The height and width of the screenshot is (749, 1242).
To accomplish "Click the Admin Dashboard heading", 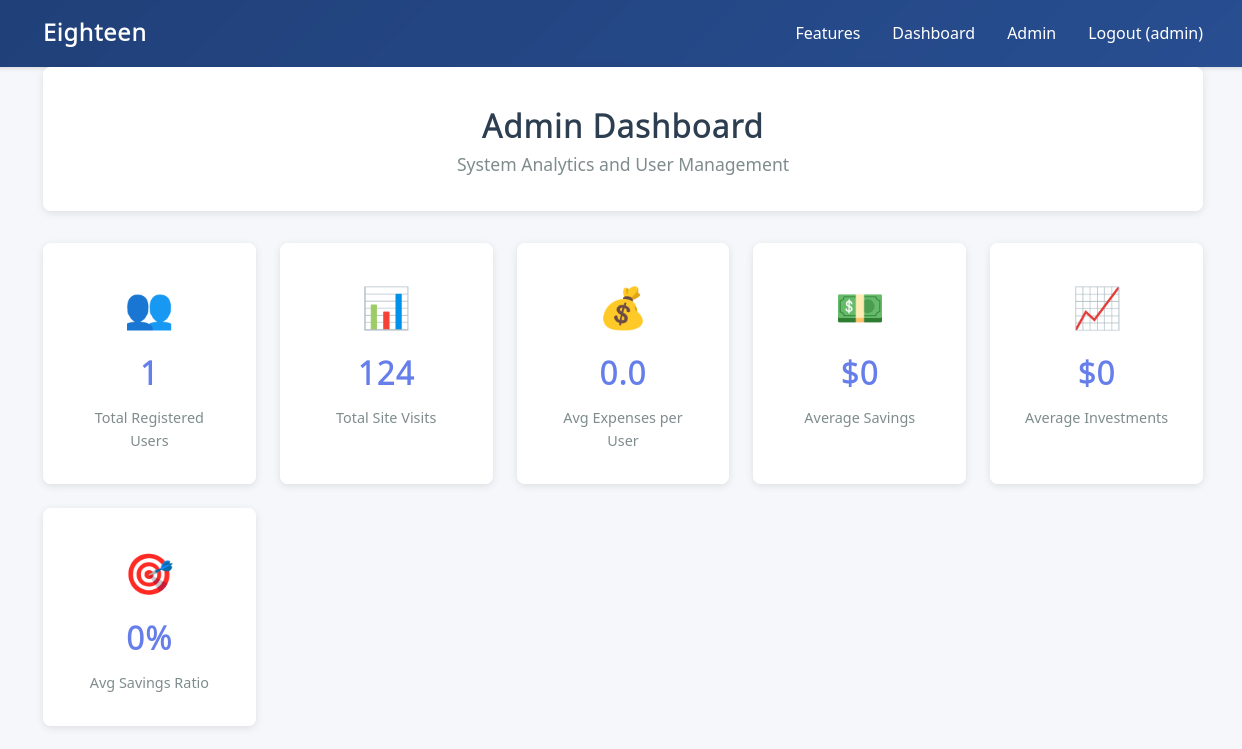I will click(622, 126).
